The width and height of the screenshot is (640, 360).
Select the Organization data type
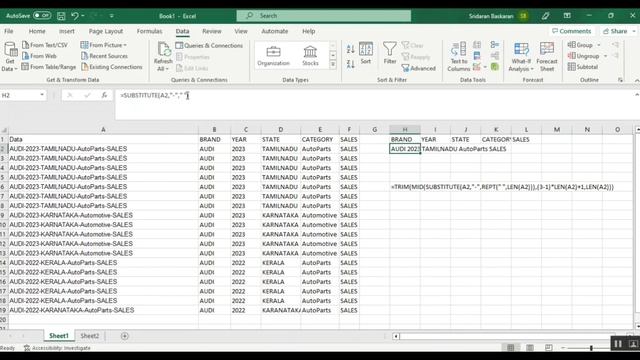(x=273, y=56)
